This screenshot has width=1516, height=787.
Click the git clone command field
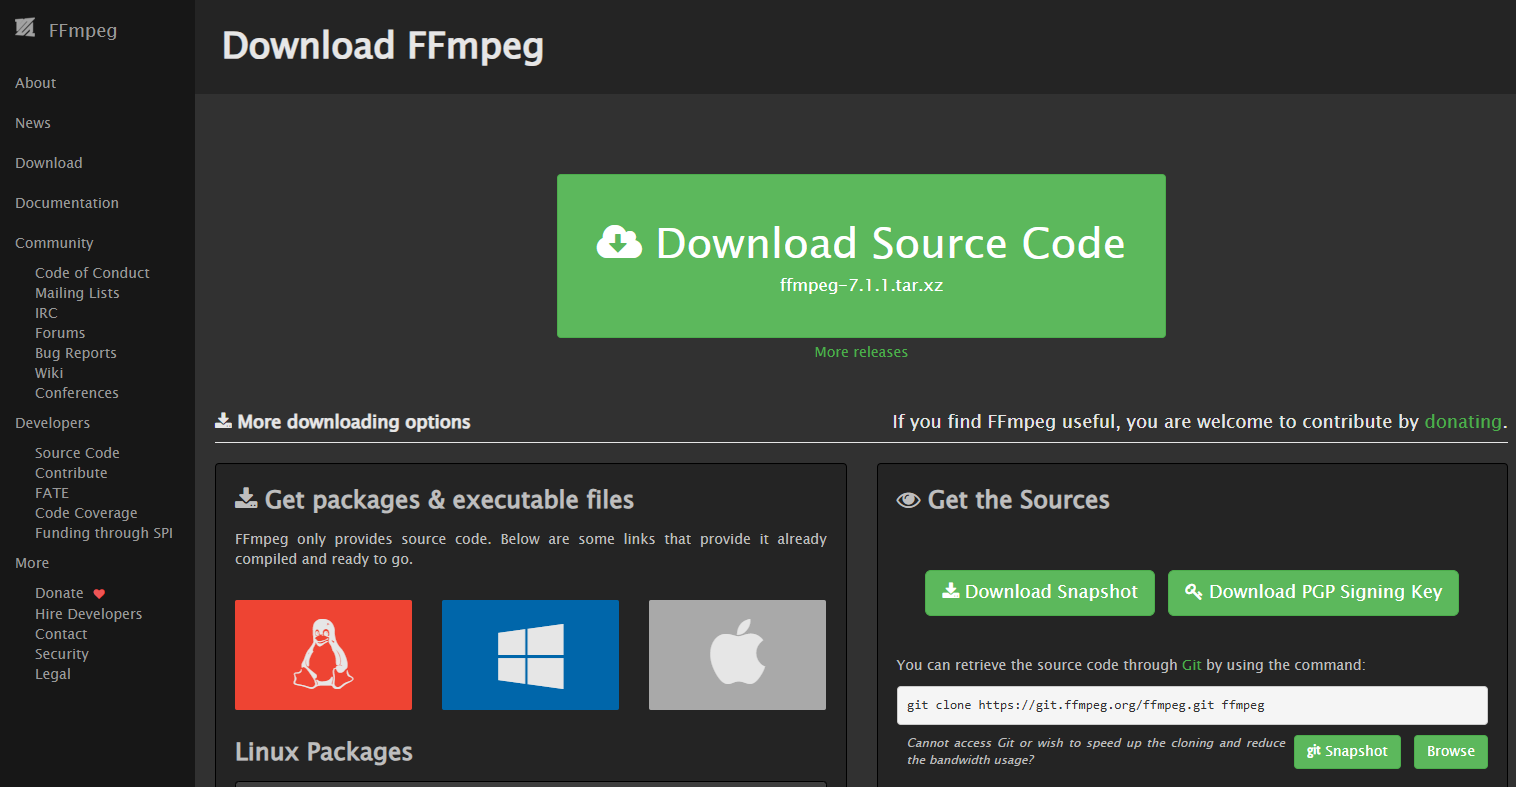[1191, 705]
